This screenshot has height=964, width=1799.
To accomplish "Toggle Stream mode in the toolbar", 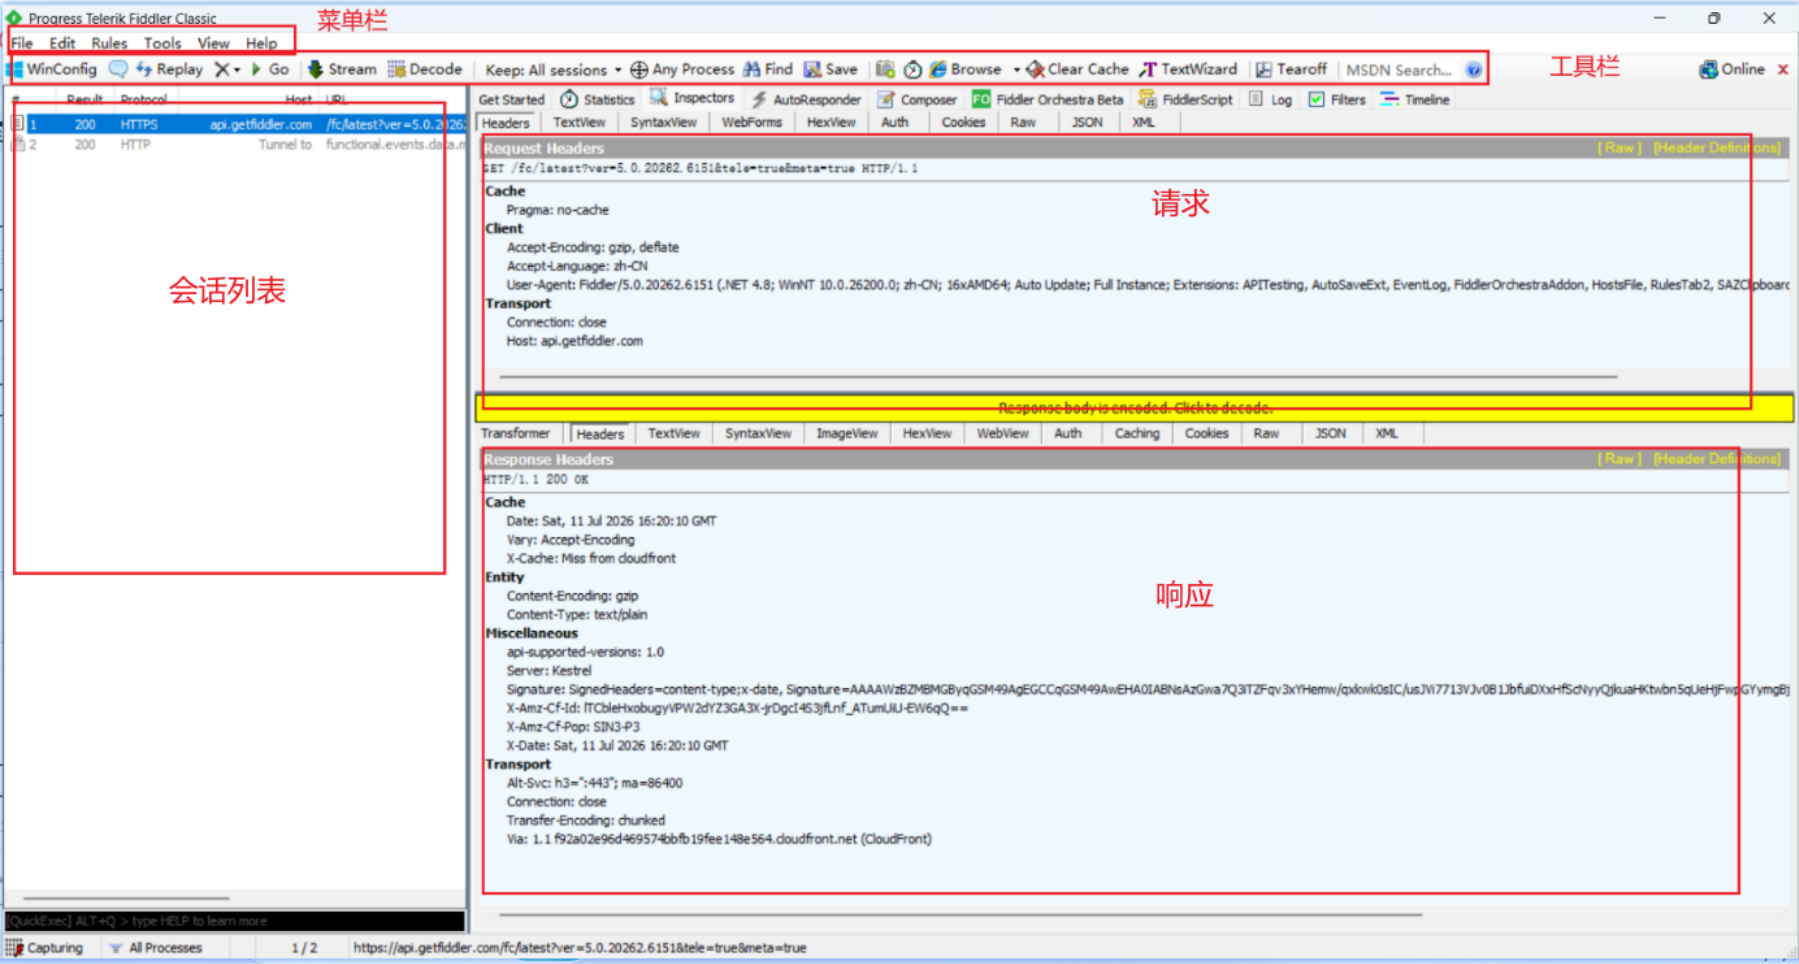I will pos(342,69).
